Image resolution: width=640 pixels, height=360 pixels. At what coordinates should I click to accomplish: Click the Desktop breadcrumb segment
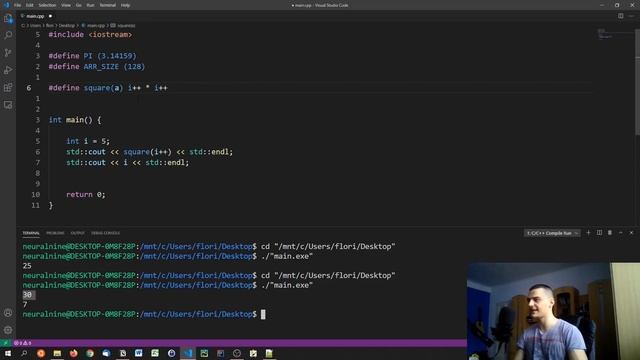pos(67,25)
